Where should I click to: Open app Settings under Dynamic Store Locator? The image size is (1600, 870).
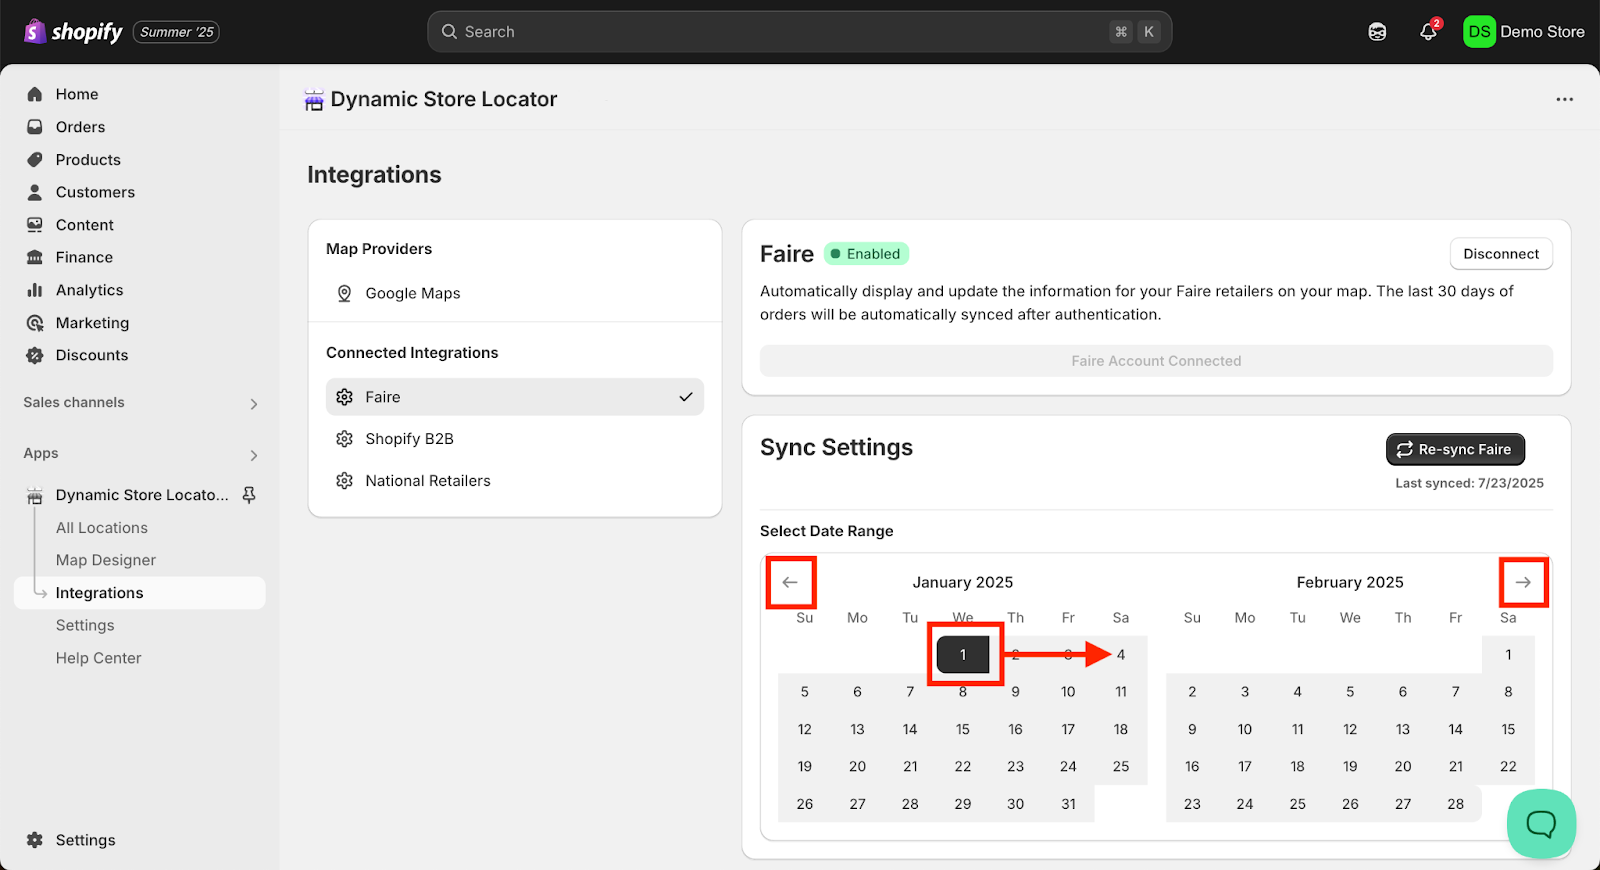(85, 625)
